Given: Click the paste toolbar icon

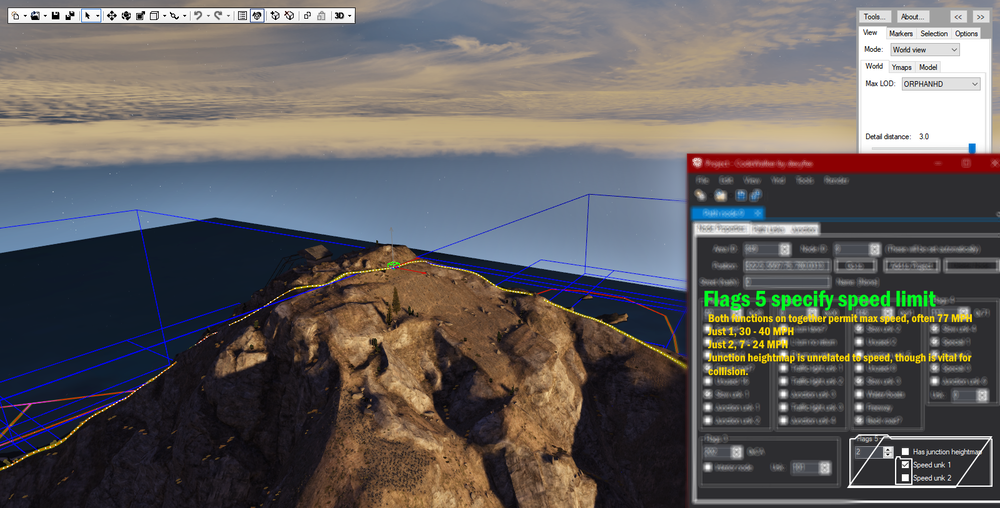Looking at the screenshot, I should pos(321,16).
